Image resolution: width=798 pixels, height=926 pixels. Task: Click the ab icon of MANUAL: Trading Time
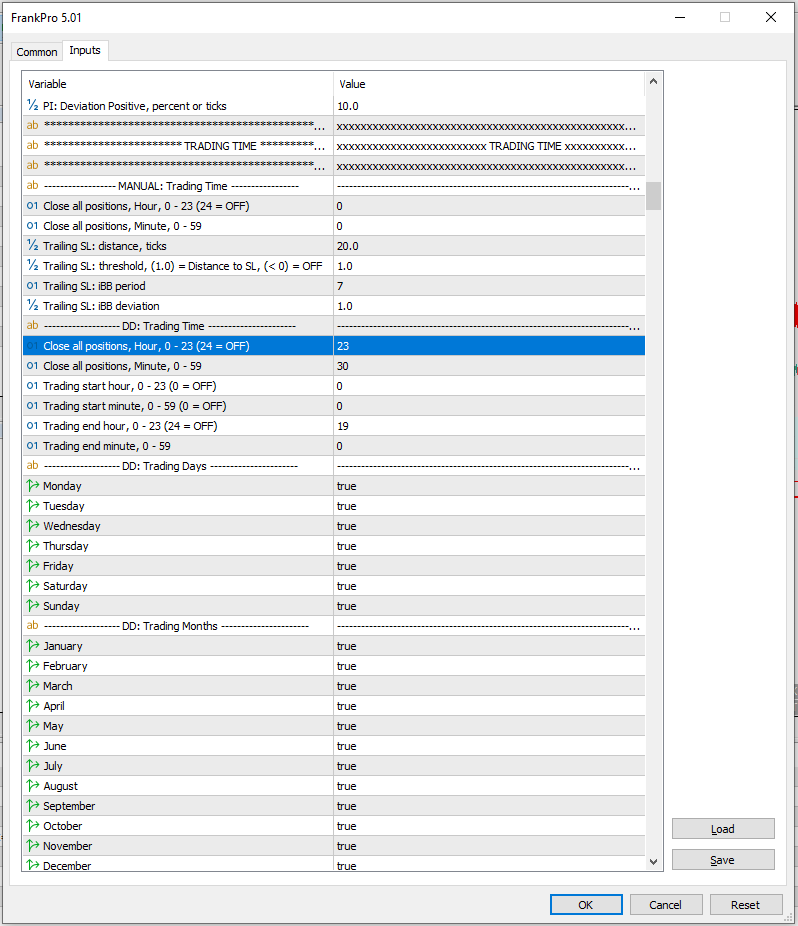click(x=32, y=185)
